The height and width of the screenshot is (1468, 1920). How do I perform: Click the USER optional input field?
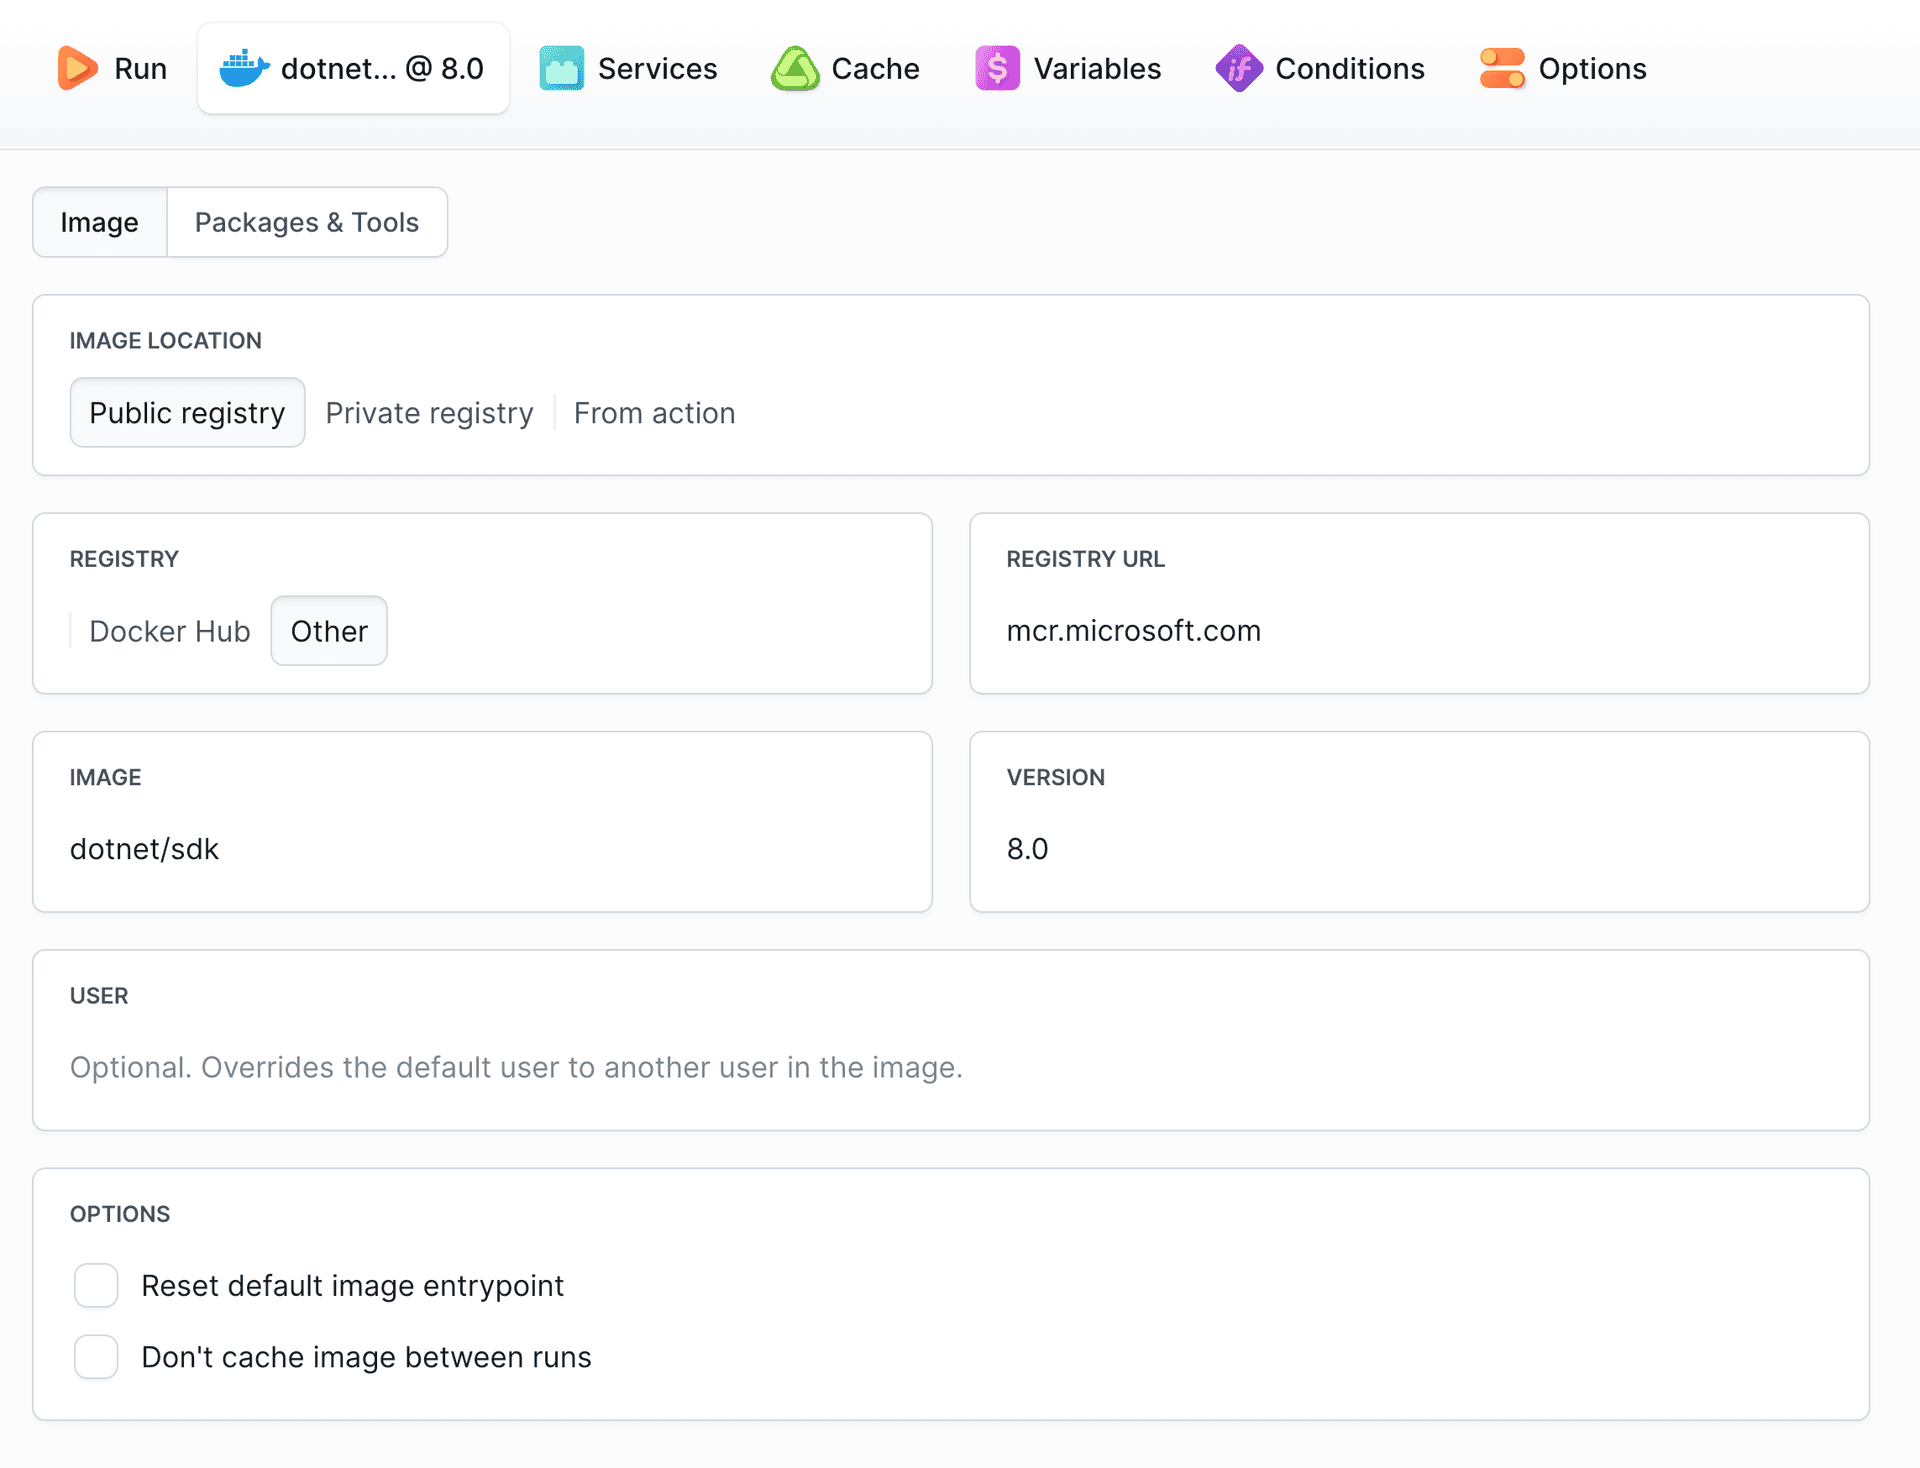(950, 1067)
